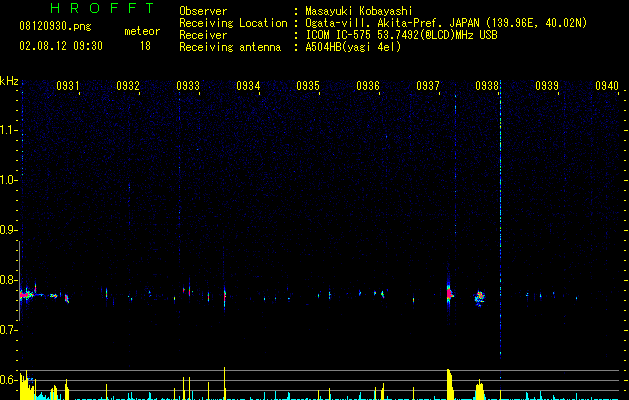This screenshot has width=629, height=400.
Task: Click the scattered echo blob before 0938
Action: [479, 298]
